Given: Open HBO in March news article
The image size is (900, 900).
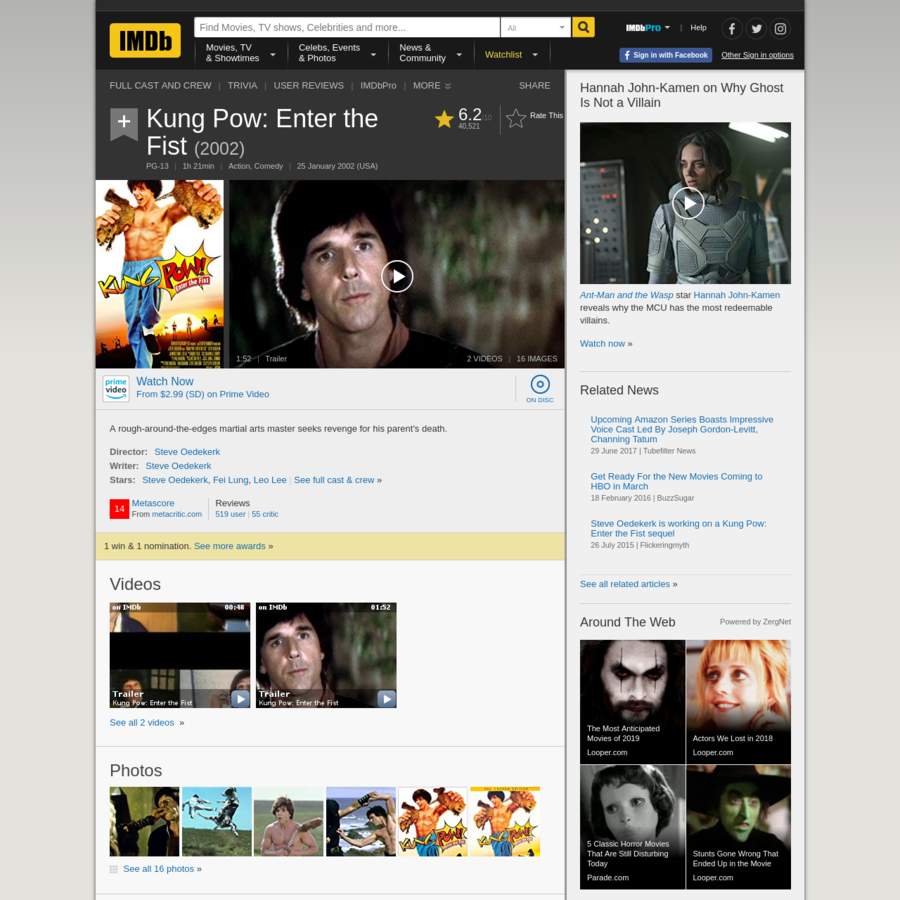Looking at the screenshot, I should click(x=676, y=481).
